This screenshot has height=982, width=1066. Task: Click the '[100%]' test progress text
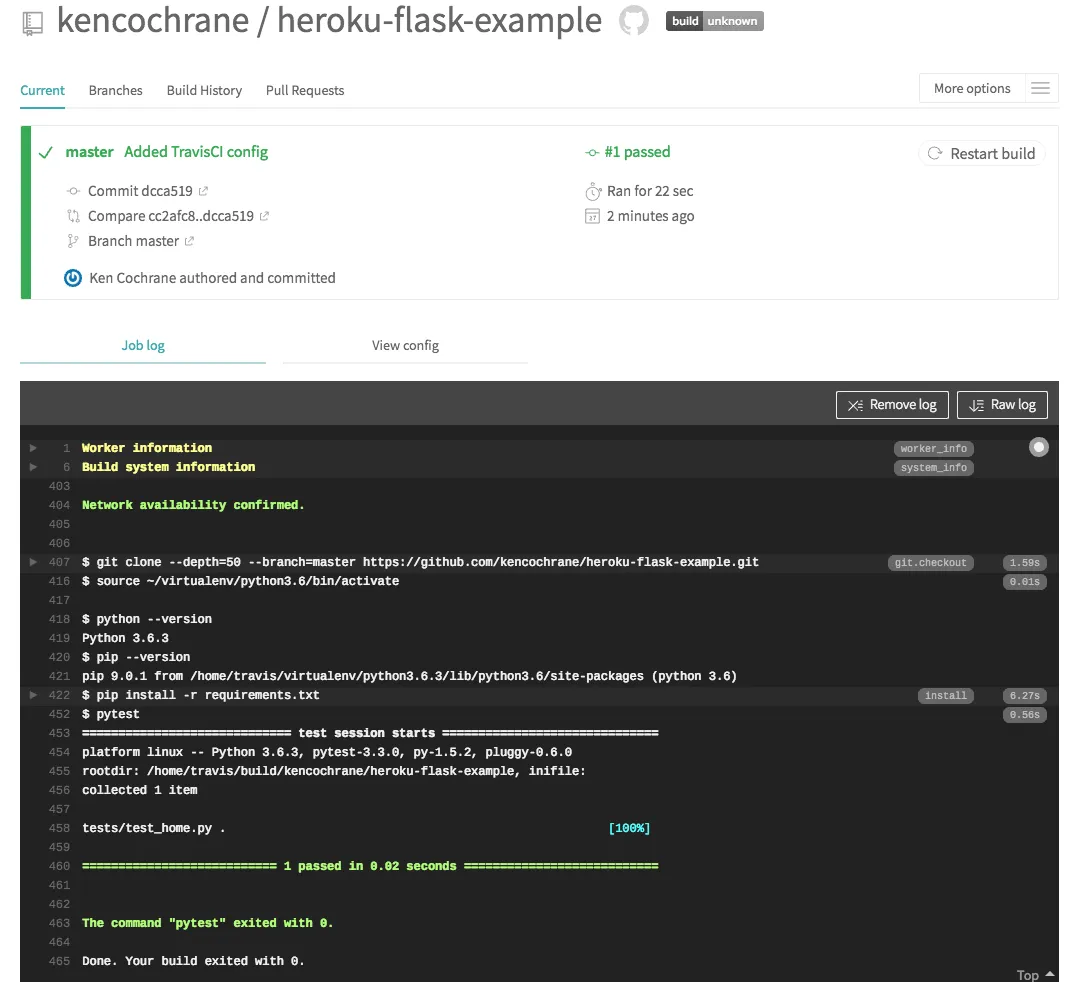(x=629, y=828)
